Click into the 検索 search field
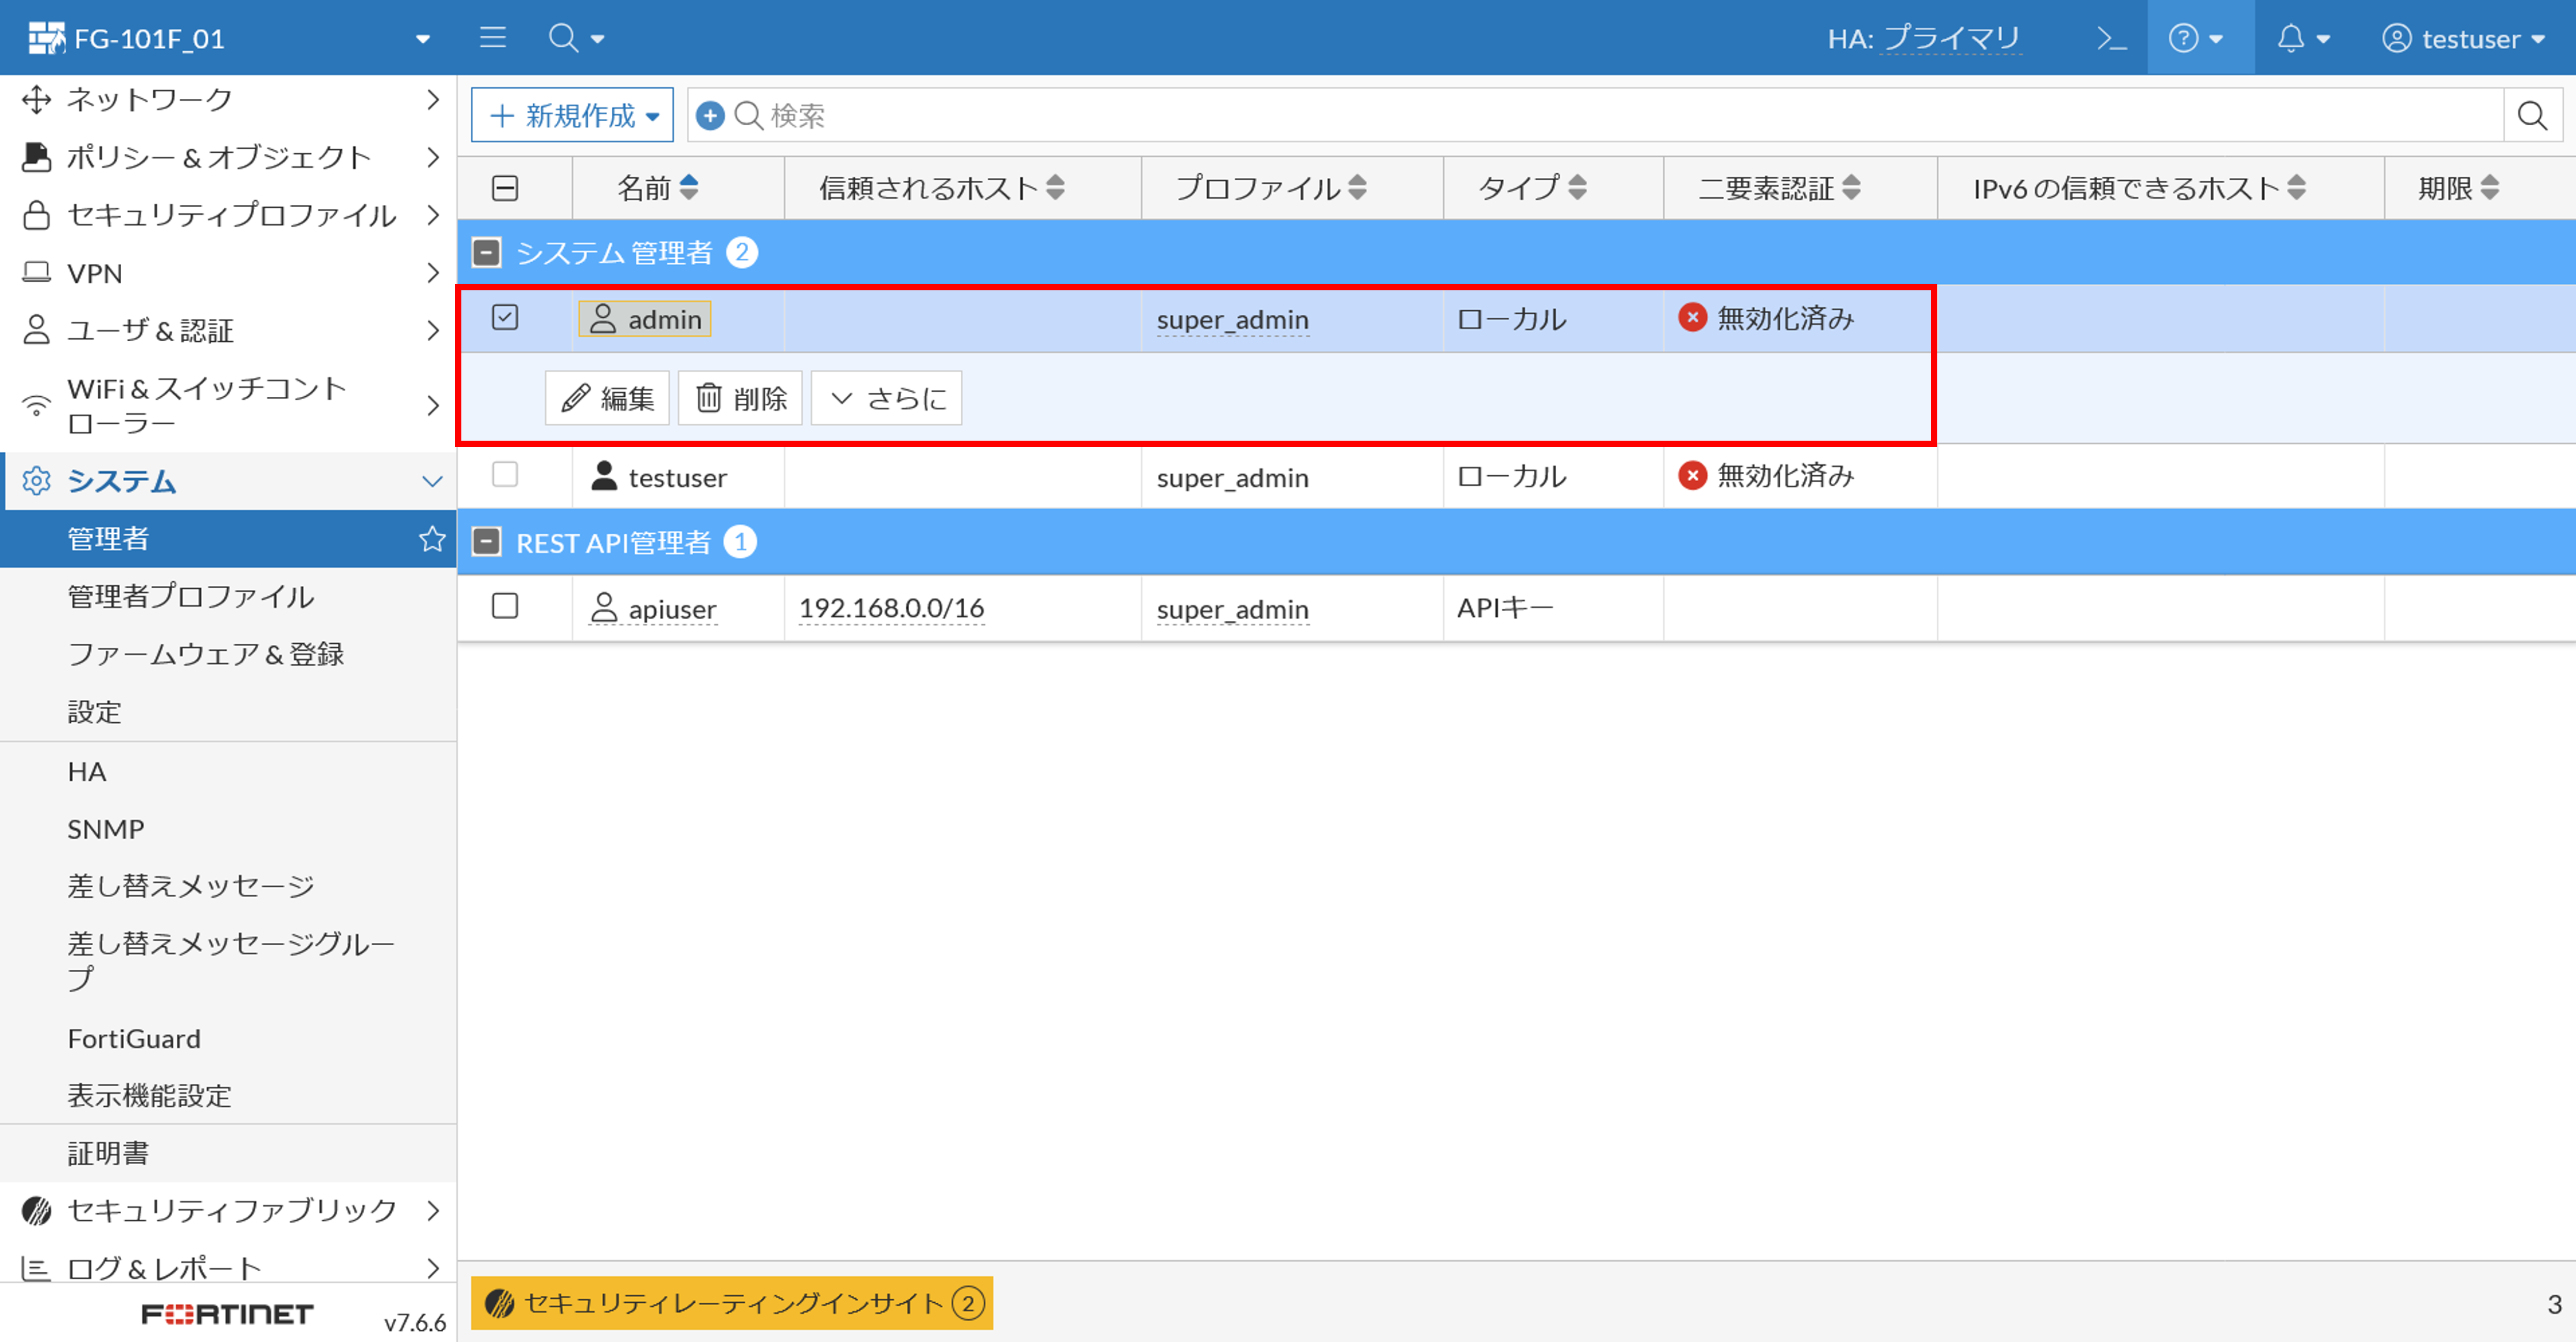This screenshot has height=1342, width=2576. pyautogui.click(x=1600, y=116)
